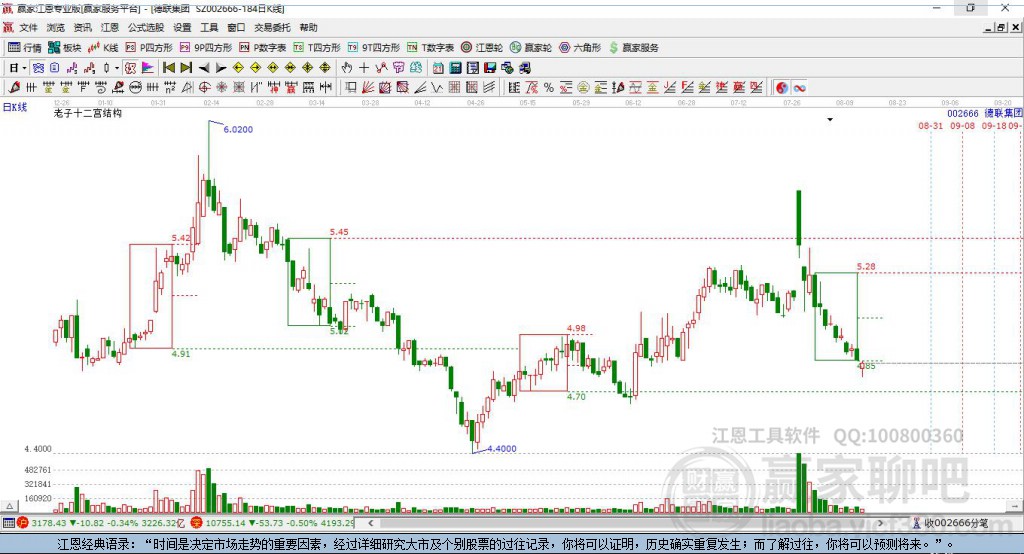Select the red pen drawing tool
The height and width of the screenshot is (554, 1024).
coord(14,88)
